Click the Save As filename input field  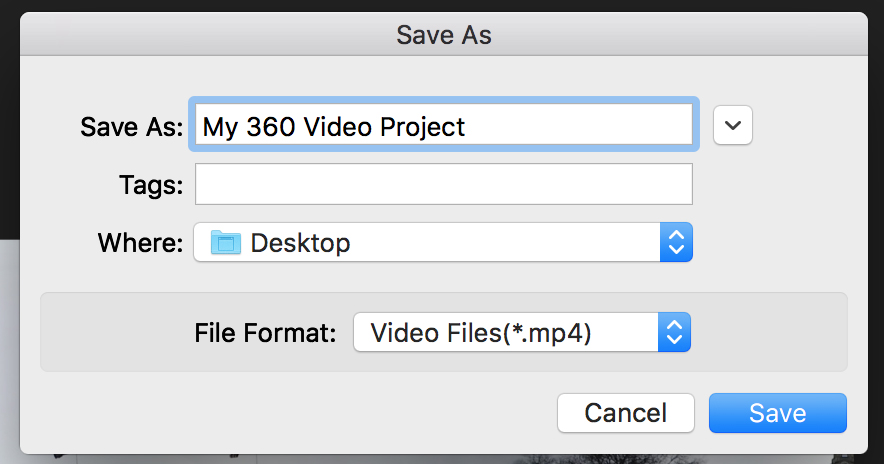[x=444, y=125]
